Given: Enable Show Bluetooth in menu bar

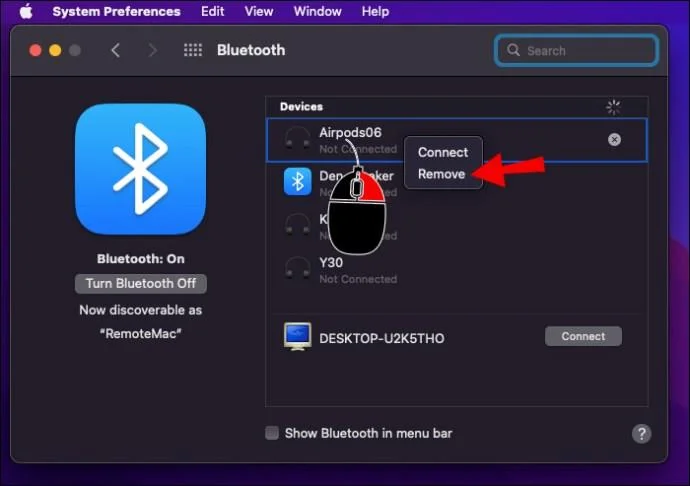Looking at the screenshot, I should point(272,433).
